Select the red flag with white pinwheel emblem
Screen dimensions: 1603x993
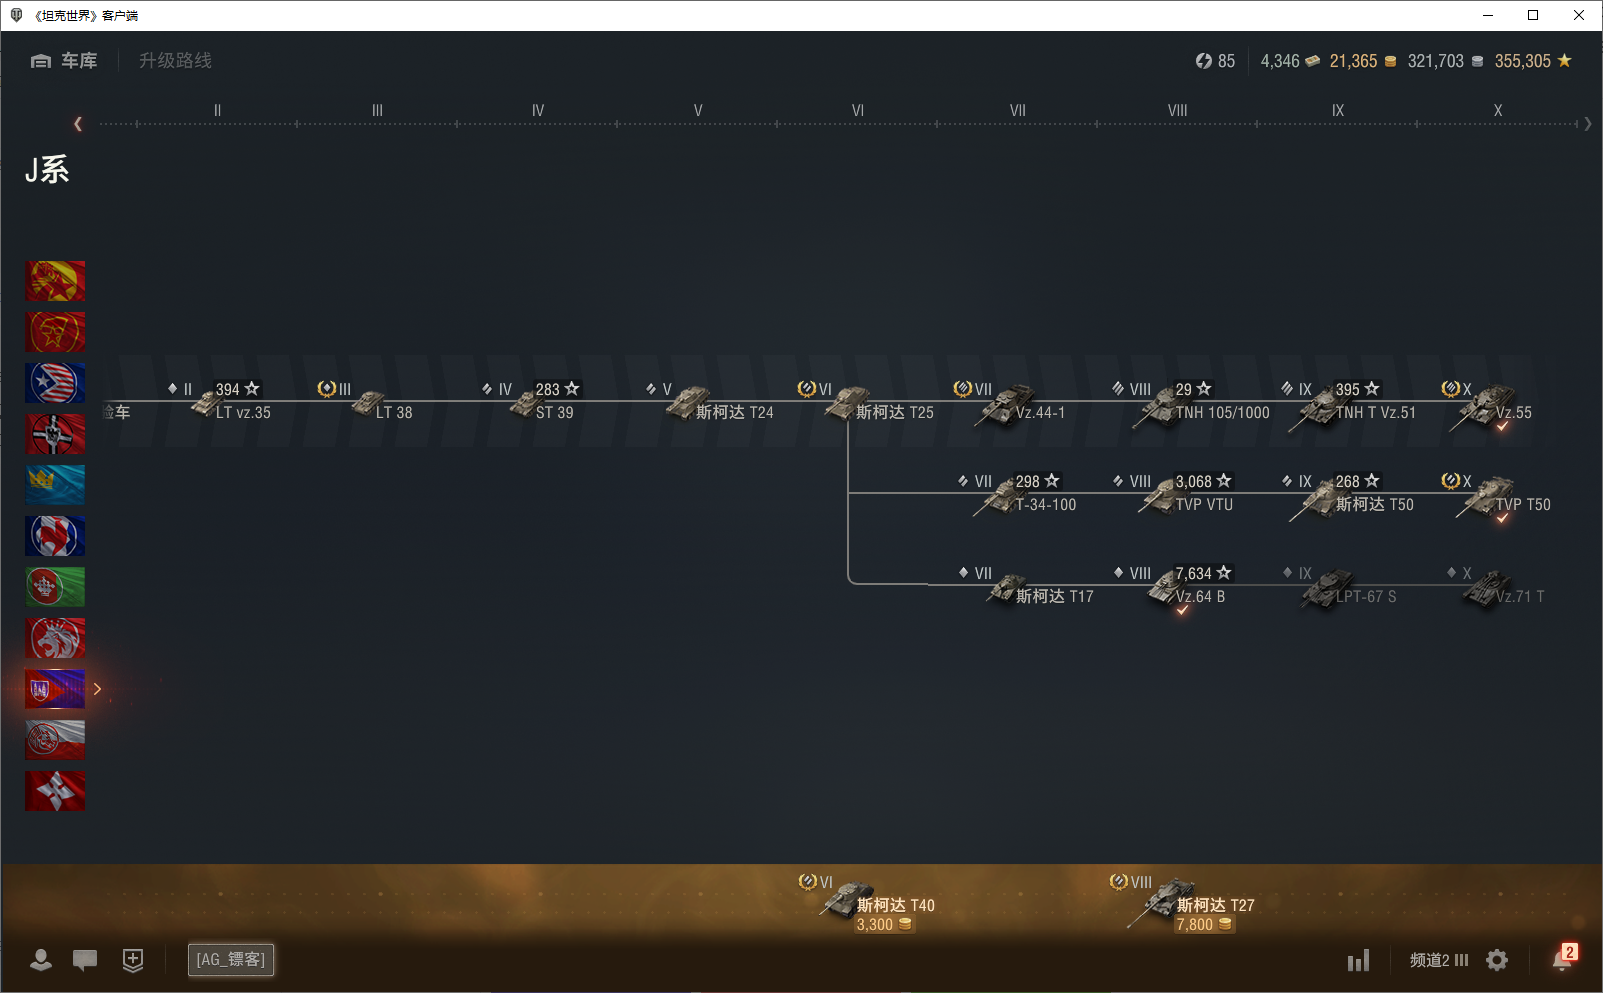(x=55, y=791)
